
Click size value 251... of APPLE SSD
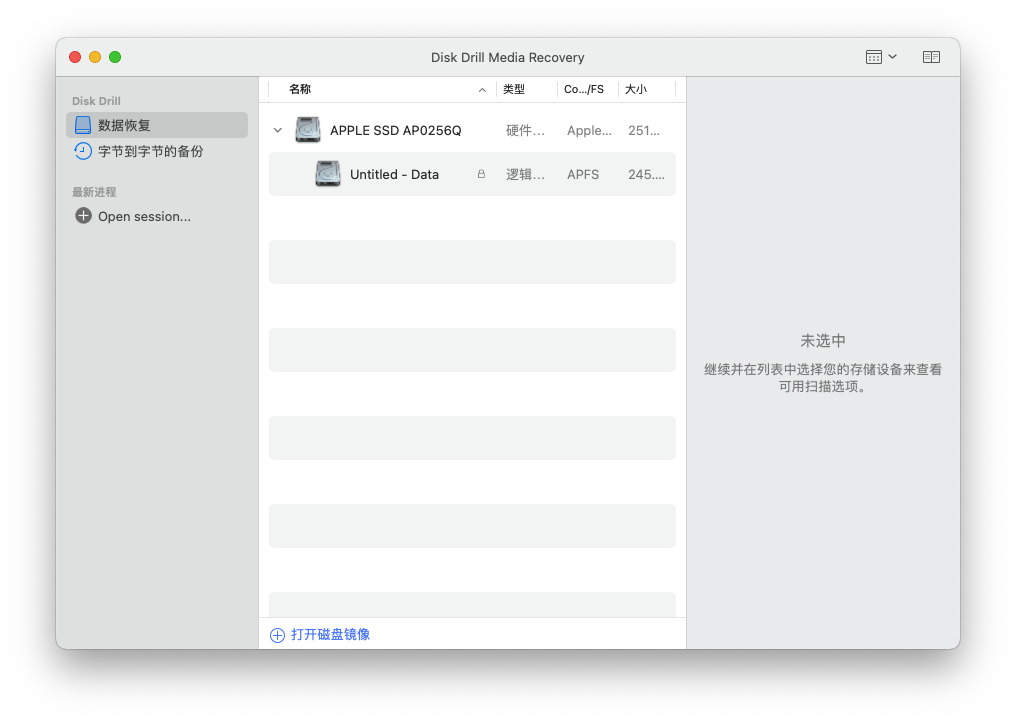pyautogui.click(x=643, y=130)
